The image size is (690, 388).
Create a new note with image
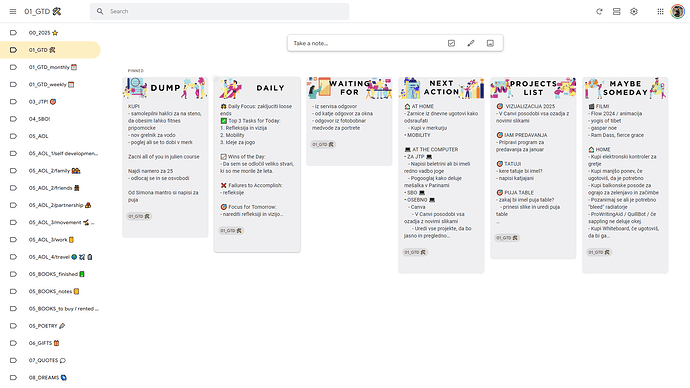490,43
